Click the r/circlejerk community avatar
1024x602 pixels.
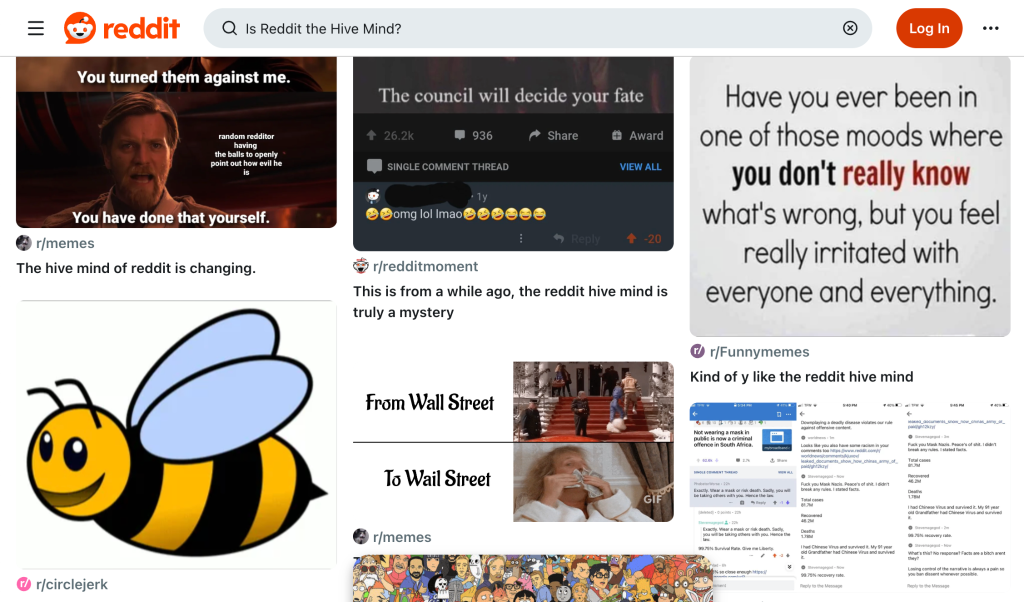[x=23, y=584]
